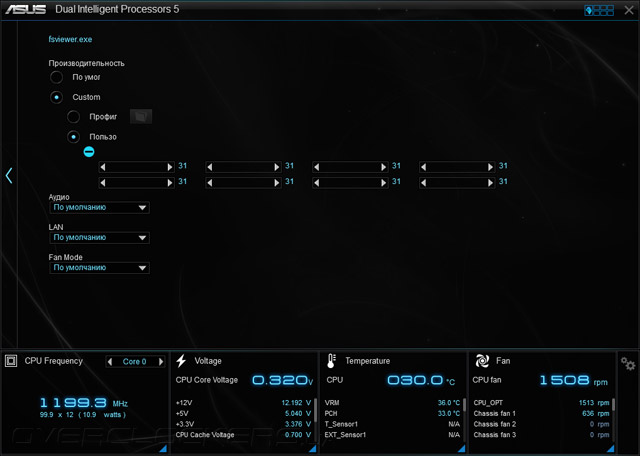Click the CPU_OPT fan row
This screenshot has height=456, width=640.
(541, 403)
